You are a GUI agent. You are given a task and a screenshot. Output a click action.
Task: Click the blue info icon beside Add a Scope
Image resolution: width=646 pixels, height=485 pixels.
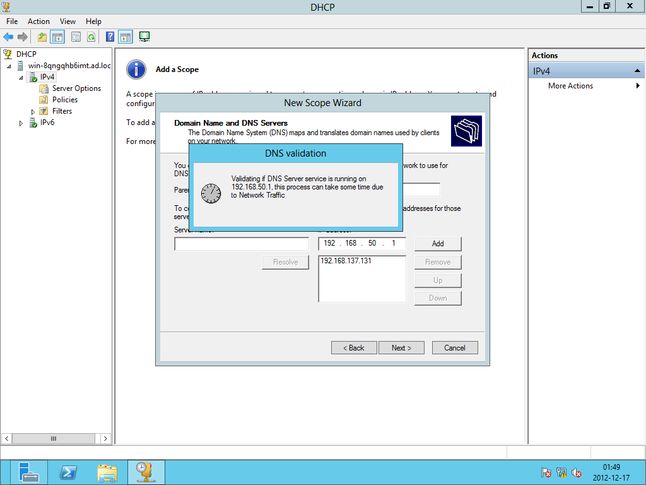pos(136,69)
